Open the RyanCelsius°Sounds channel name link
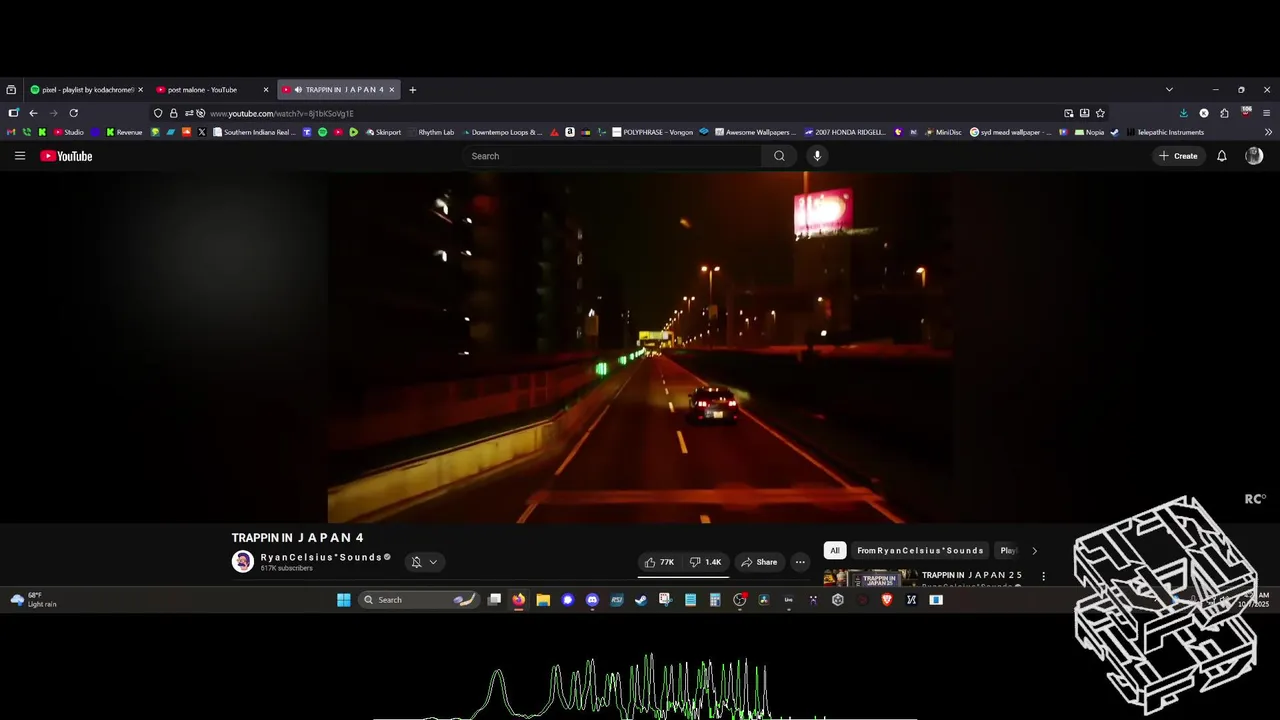 (321, 557)
